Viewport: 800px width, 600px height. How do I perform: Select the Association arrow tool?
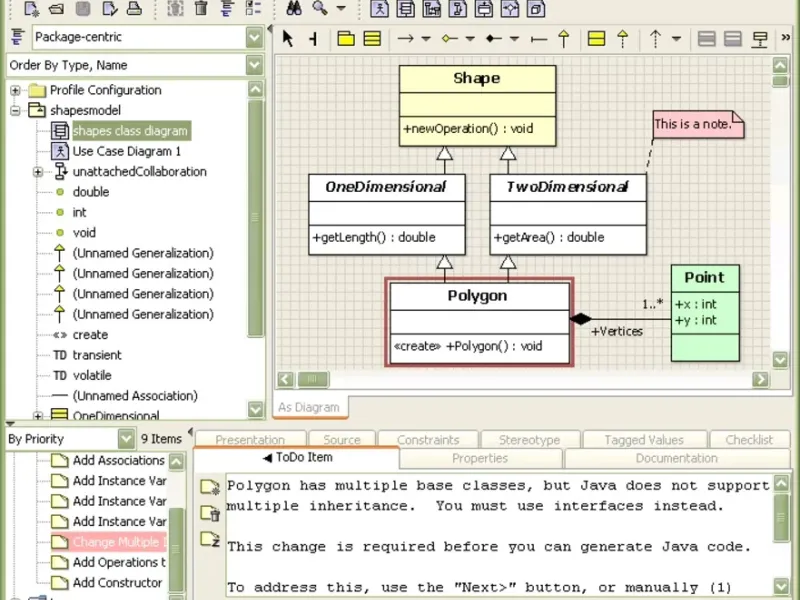pos(405,39)
